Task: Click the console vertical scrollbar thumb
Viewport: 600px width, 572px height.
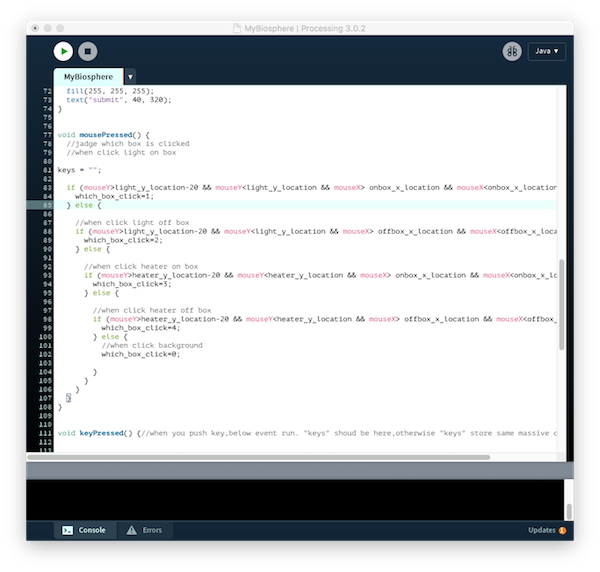Action: [569, 512]
